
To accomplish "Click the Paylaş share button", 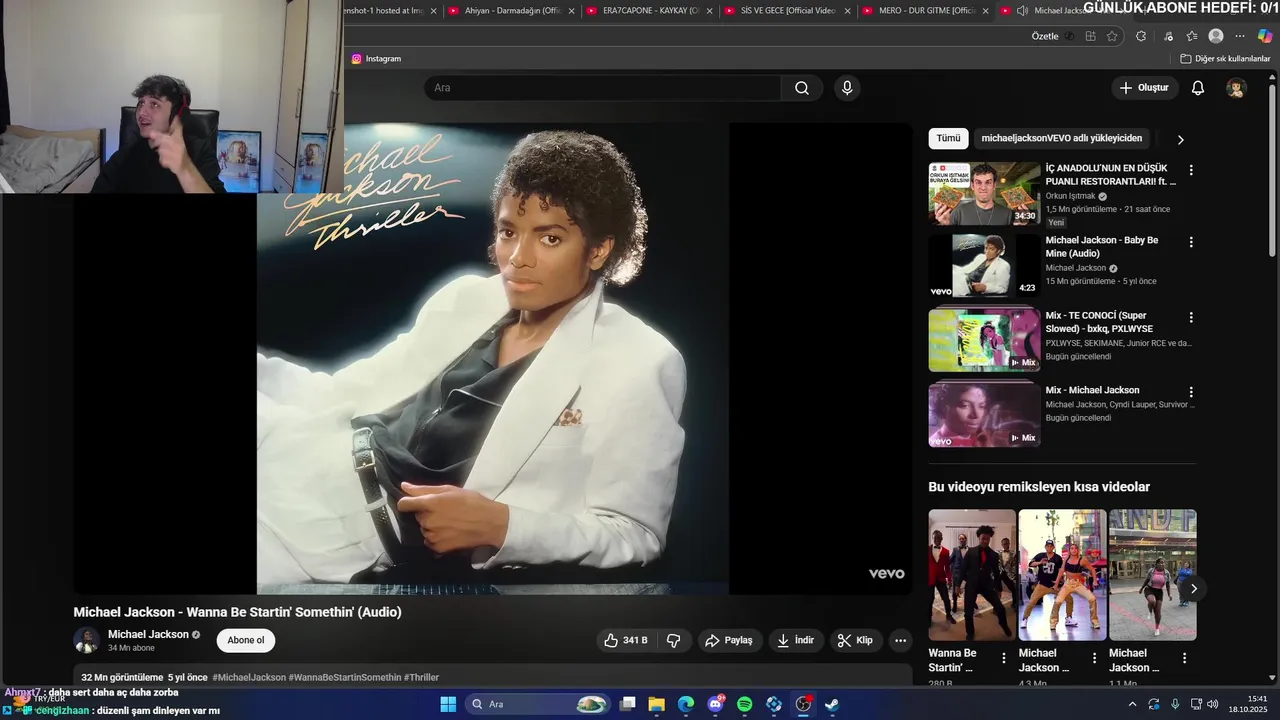I will [x=729, y=640].
